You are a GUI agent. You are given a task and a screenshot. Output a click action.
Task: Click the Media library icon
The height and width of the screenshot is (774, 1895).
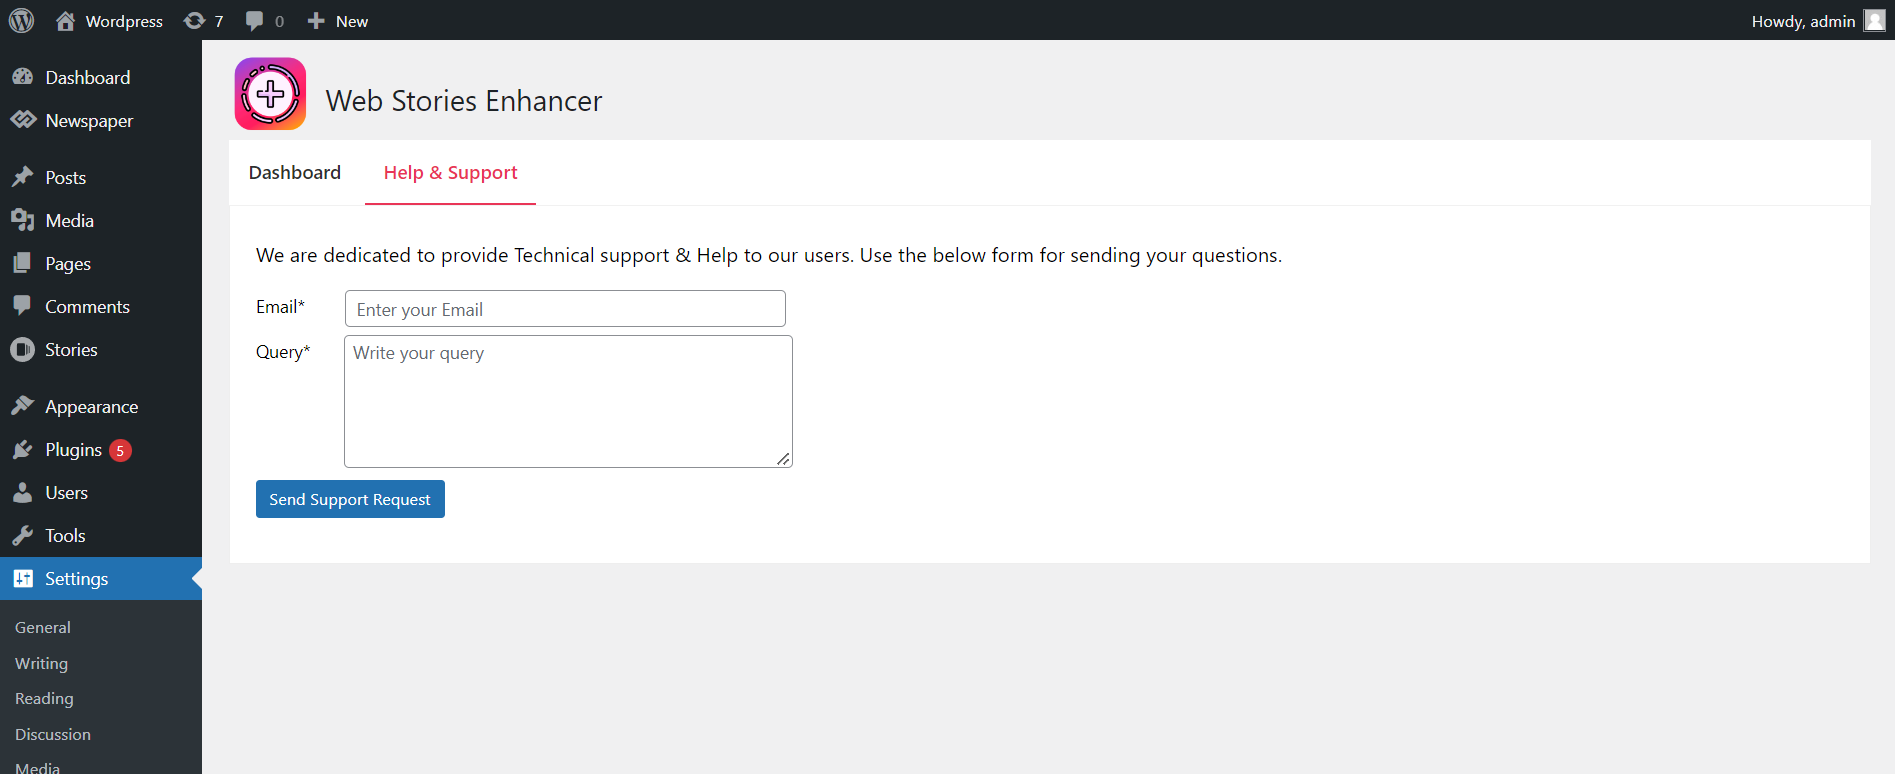(22, 220)
